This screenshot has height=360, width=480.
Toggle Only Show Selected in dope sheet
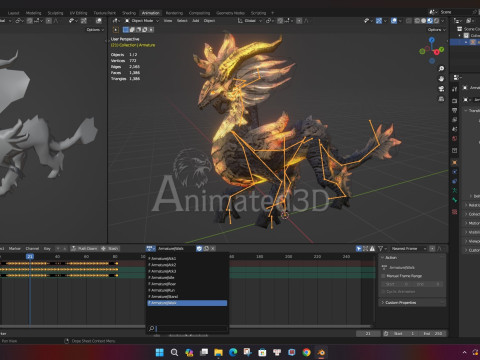pyautogui.click(x=359, y=249)
